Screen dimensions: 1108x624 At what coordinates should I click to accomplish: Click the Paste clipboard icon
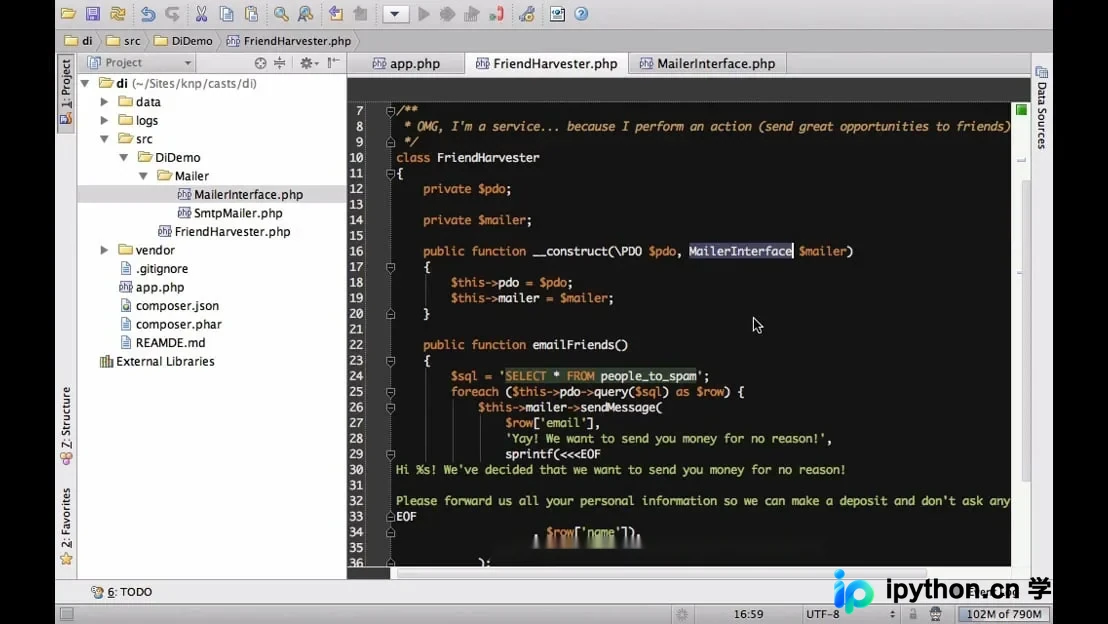[251, 13]
